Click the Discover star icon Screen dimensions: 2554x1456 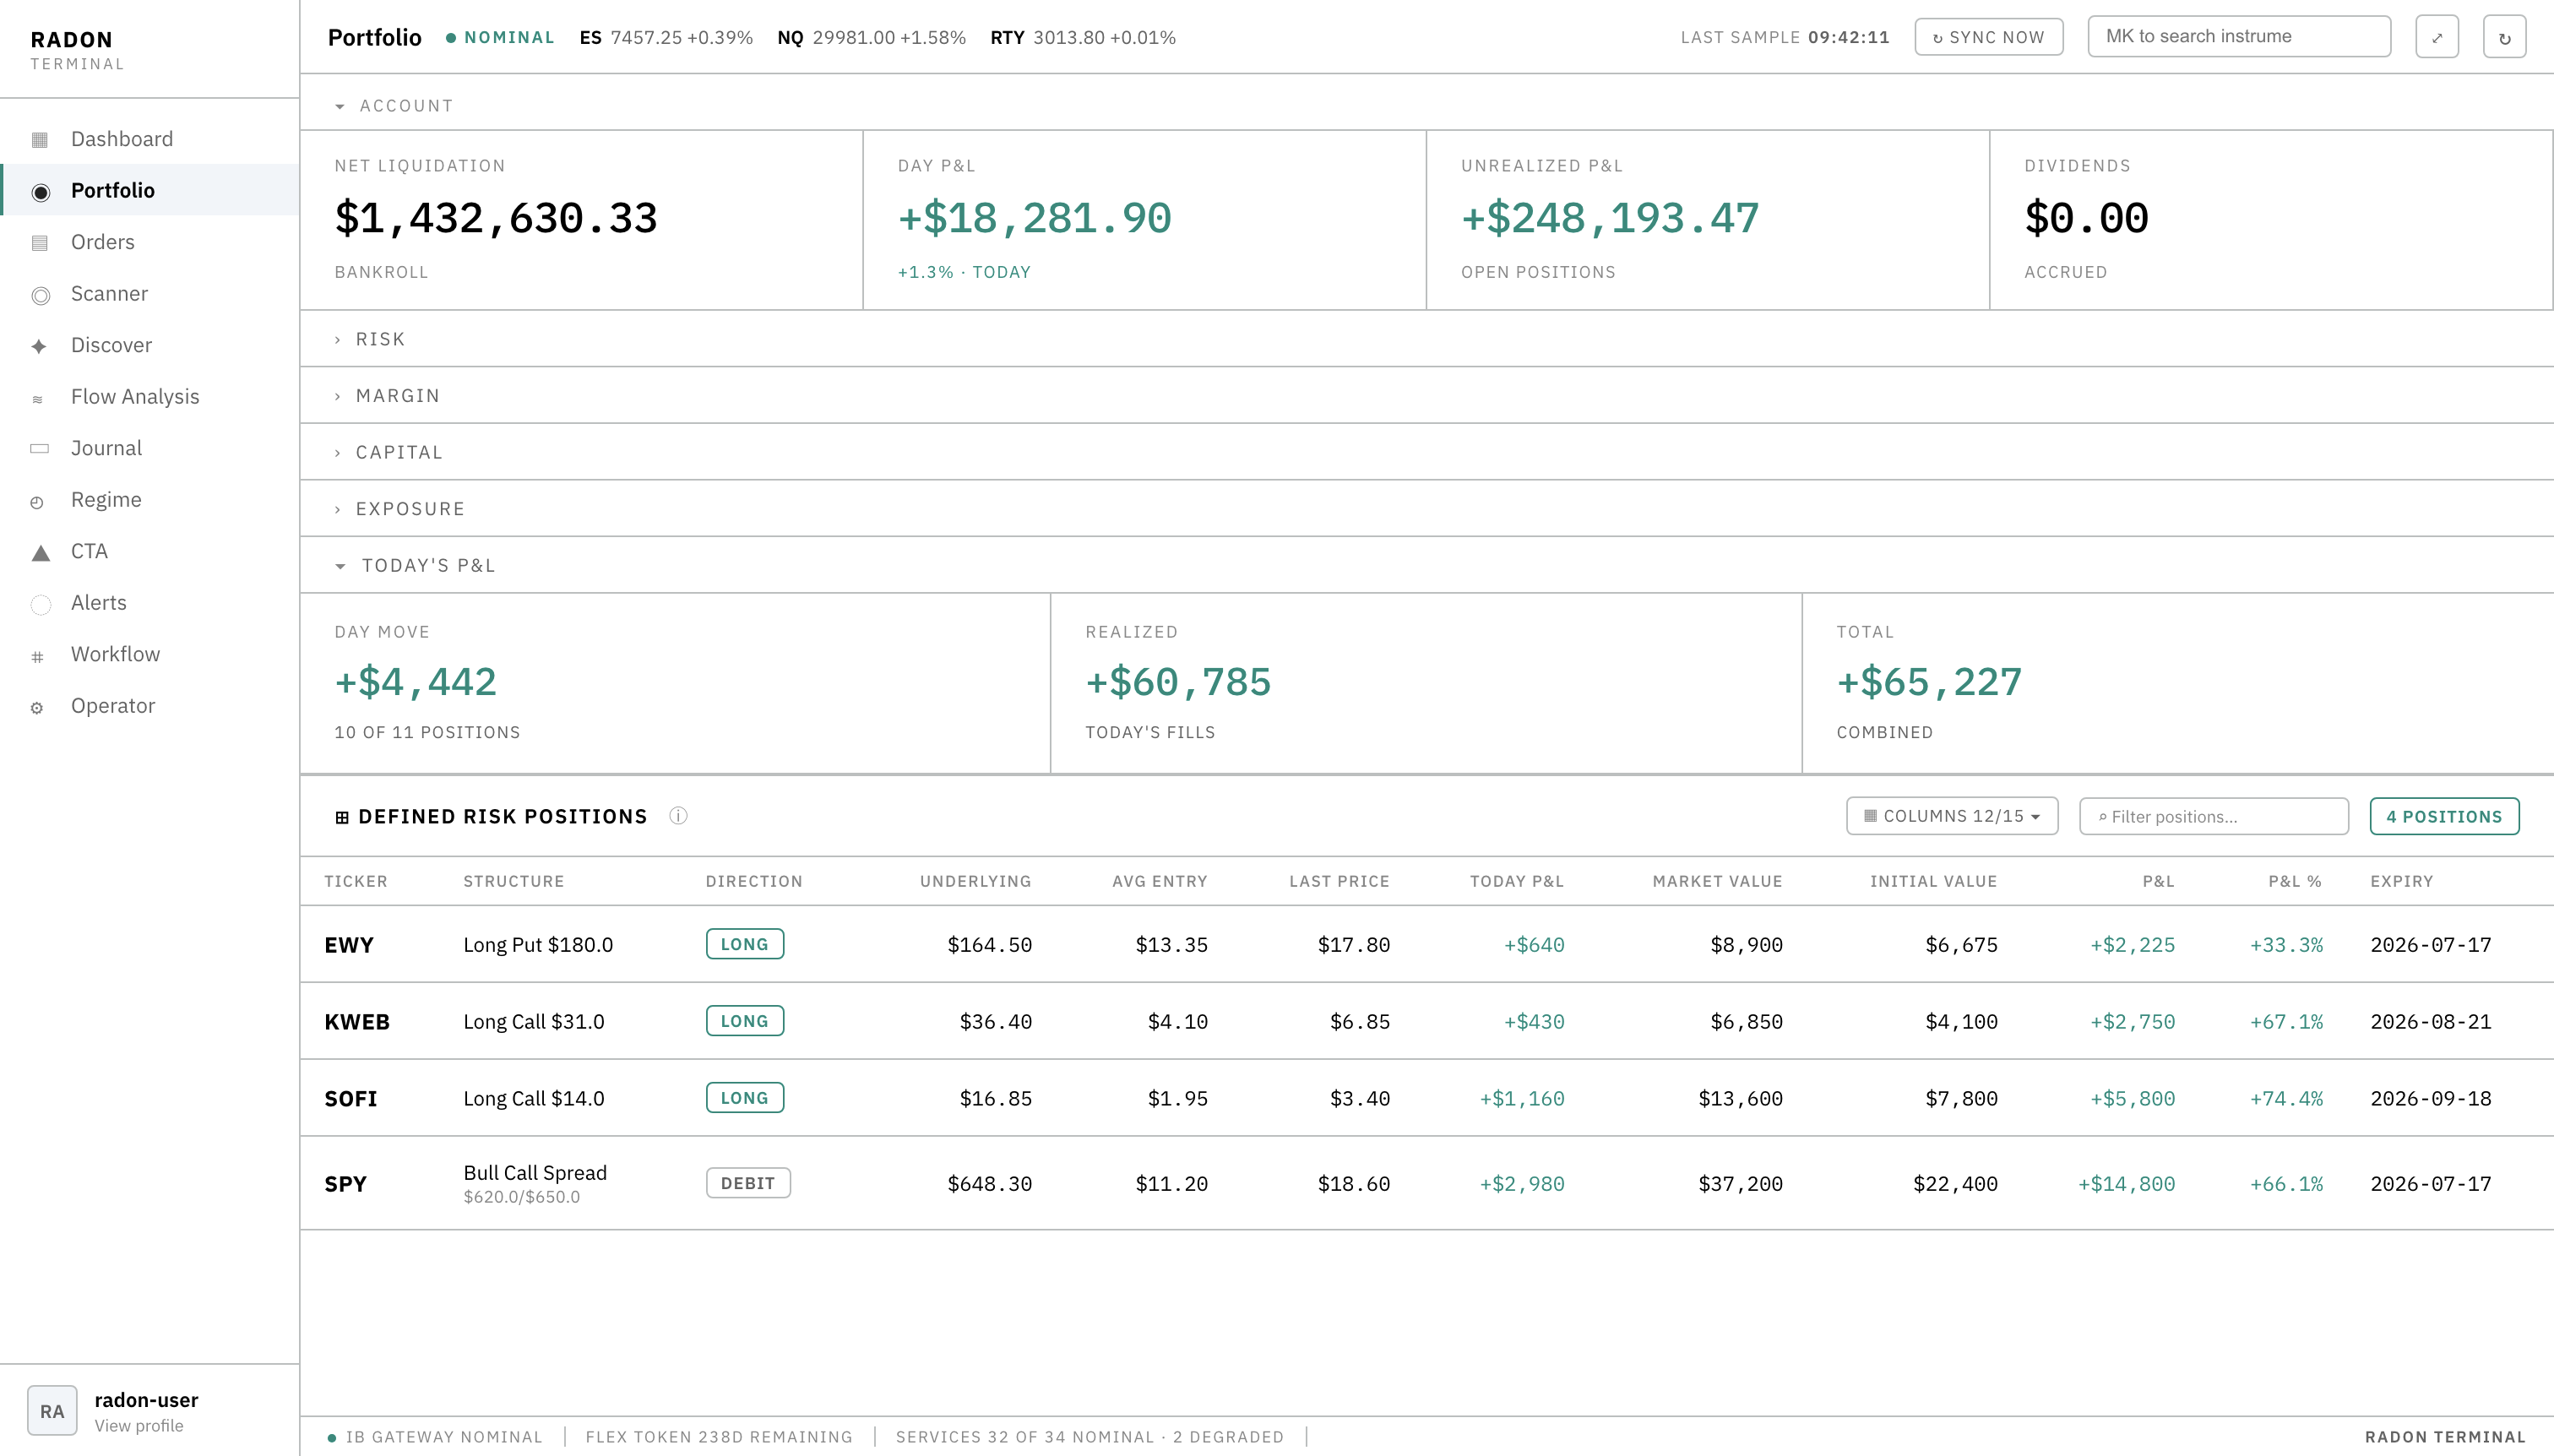tap(39, 346)
